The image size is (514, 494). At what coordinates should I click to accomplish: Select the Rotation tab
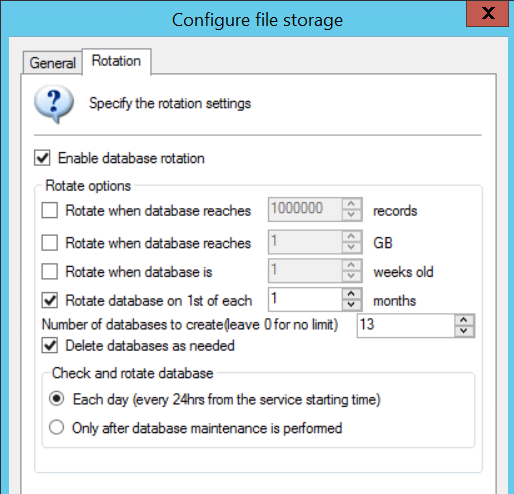click(116, 61)
